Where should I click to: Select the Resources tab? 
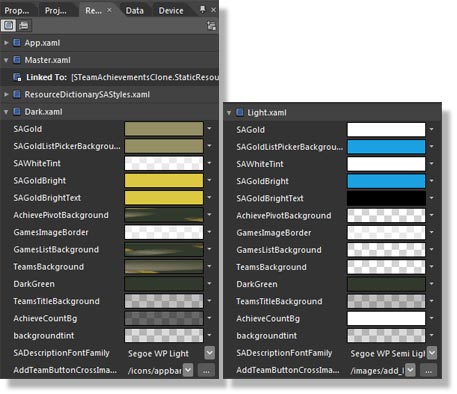coord(93,11)
